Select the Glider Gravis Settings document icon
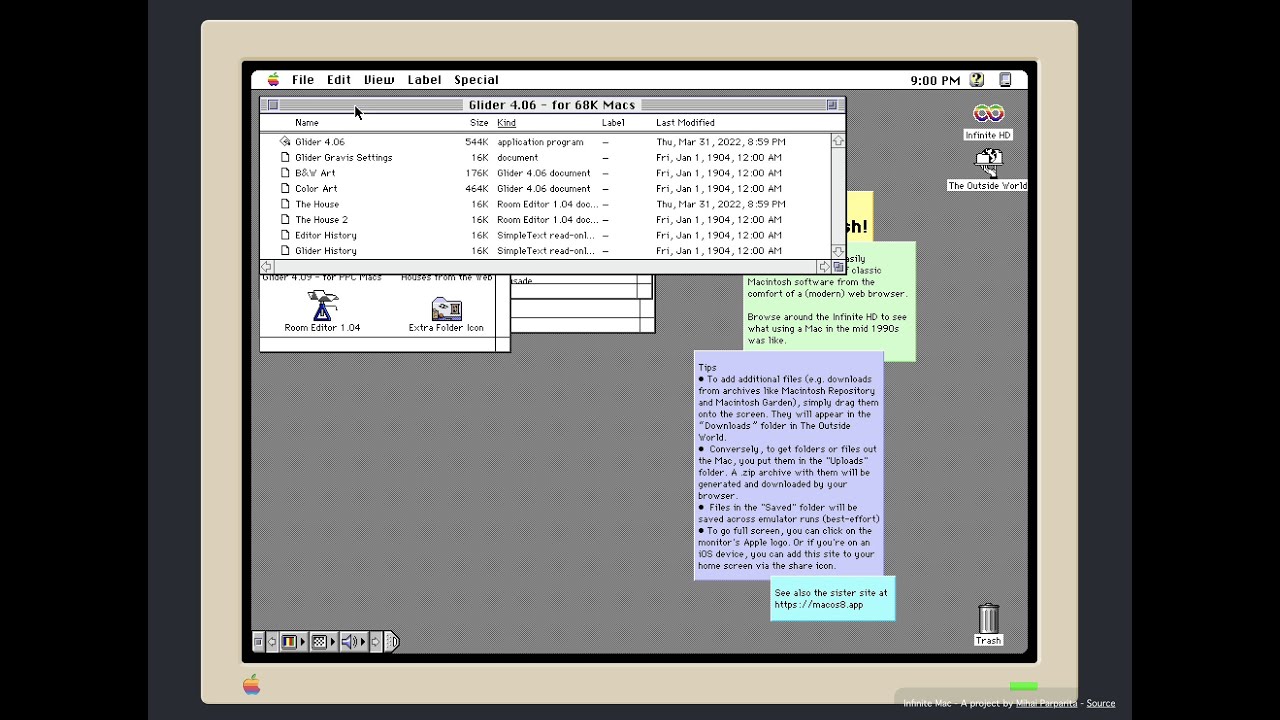1280x720 pixels. coord(285,157)
